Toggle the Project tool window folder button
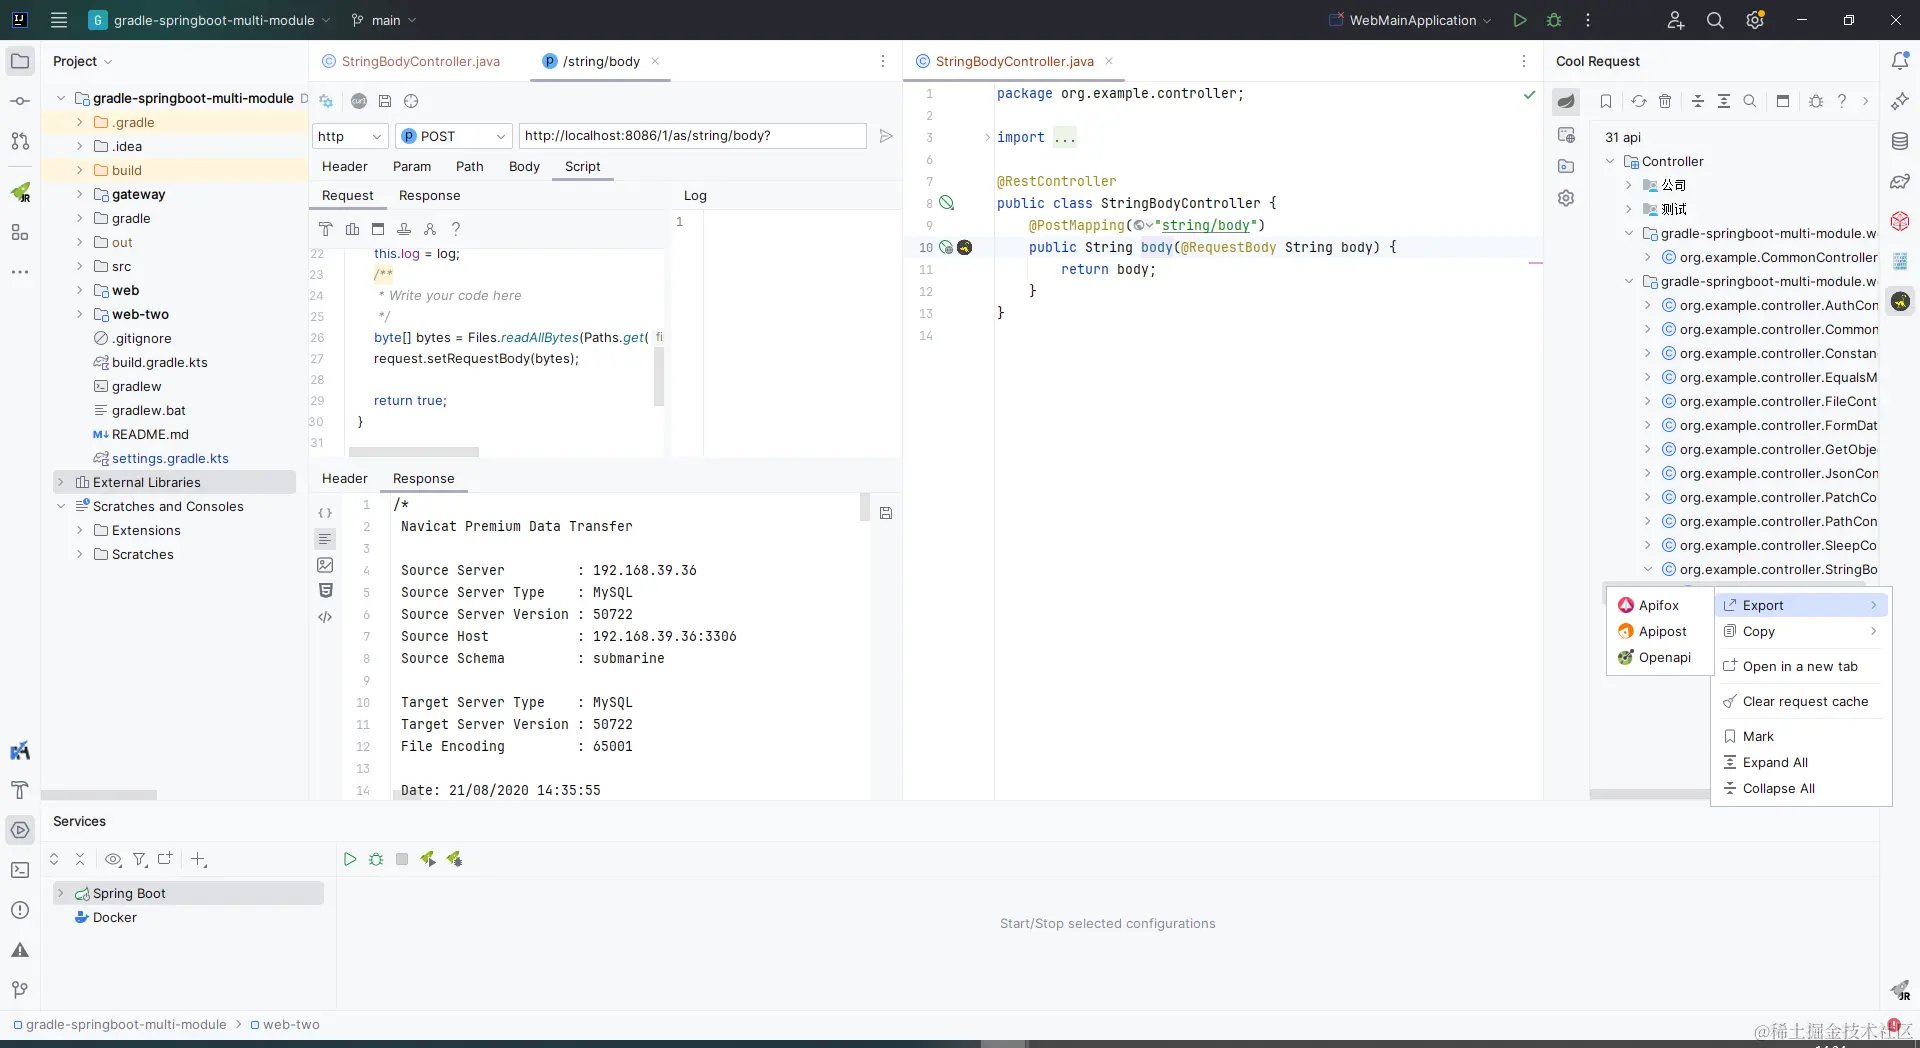 point(20,61)
